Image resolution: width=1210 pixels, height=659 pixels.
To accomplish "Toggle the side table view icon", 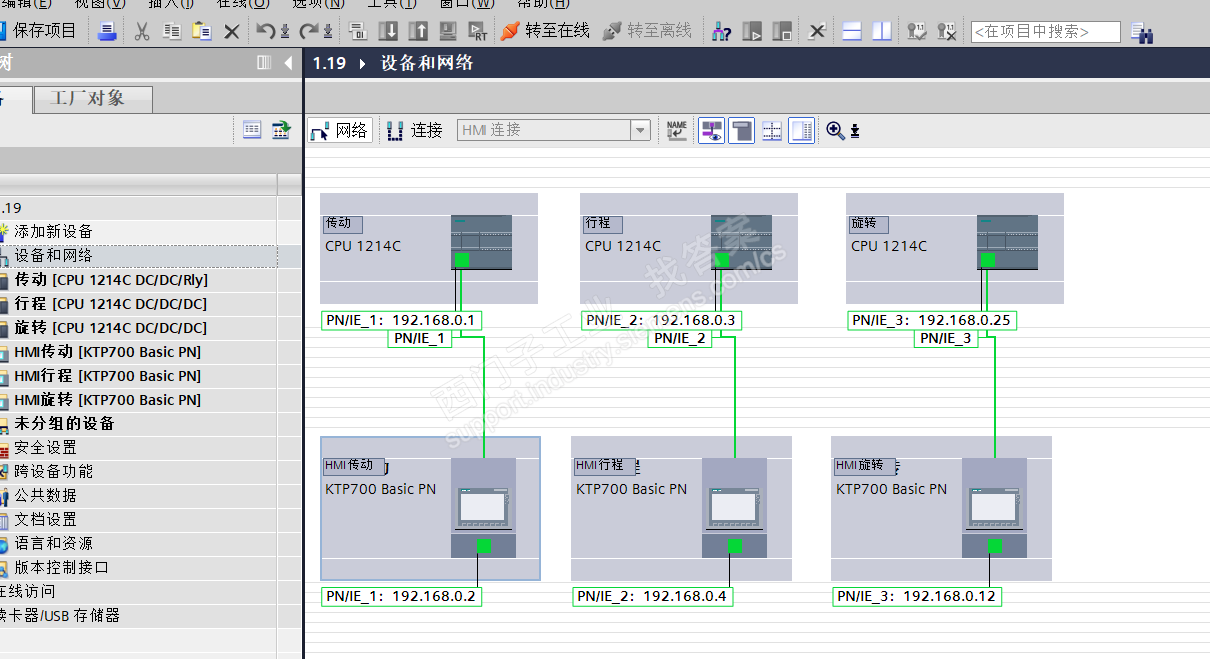I will click(802, 130).
